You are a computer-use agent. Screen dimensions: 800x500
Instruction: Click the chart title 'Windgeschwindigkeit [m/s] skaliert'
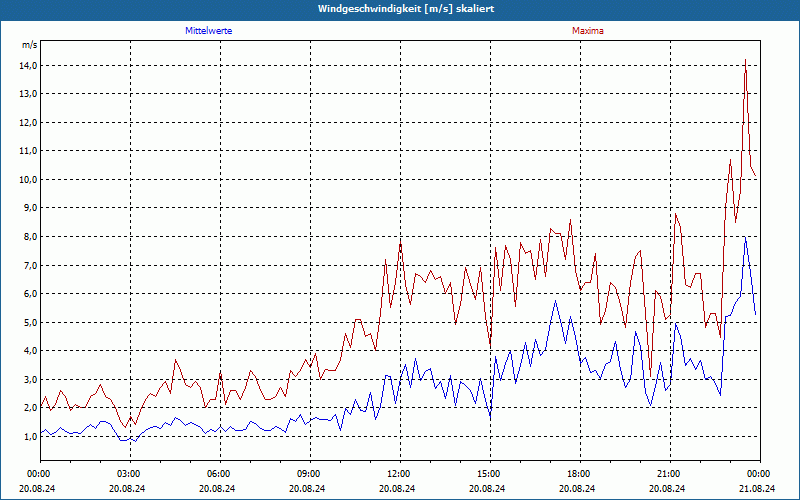(x=406, y=9)
